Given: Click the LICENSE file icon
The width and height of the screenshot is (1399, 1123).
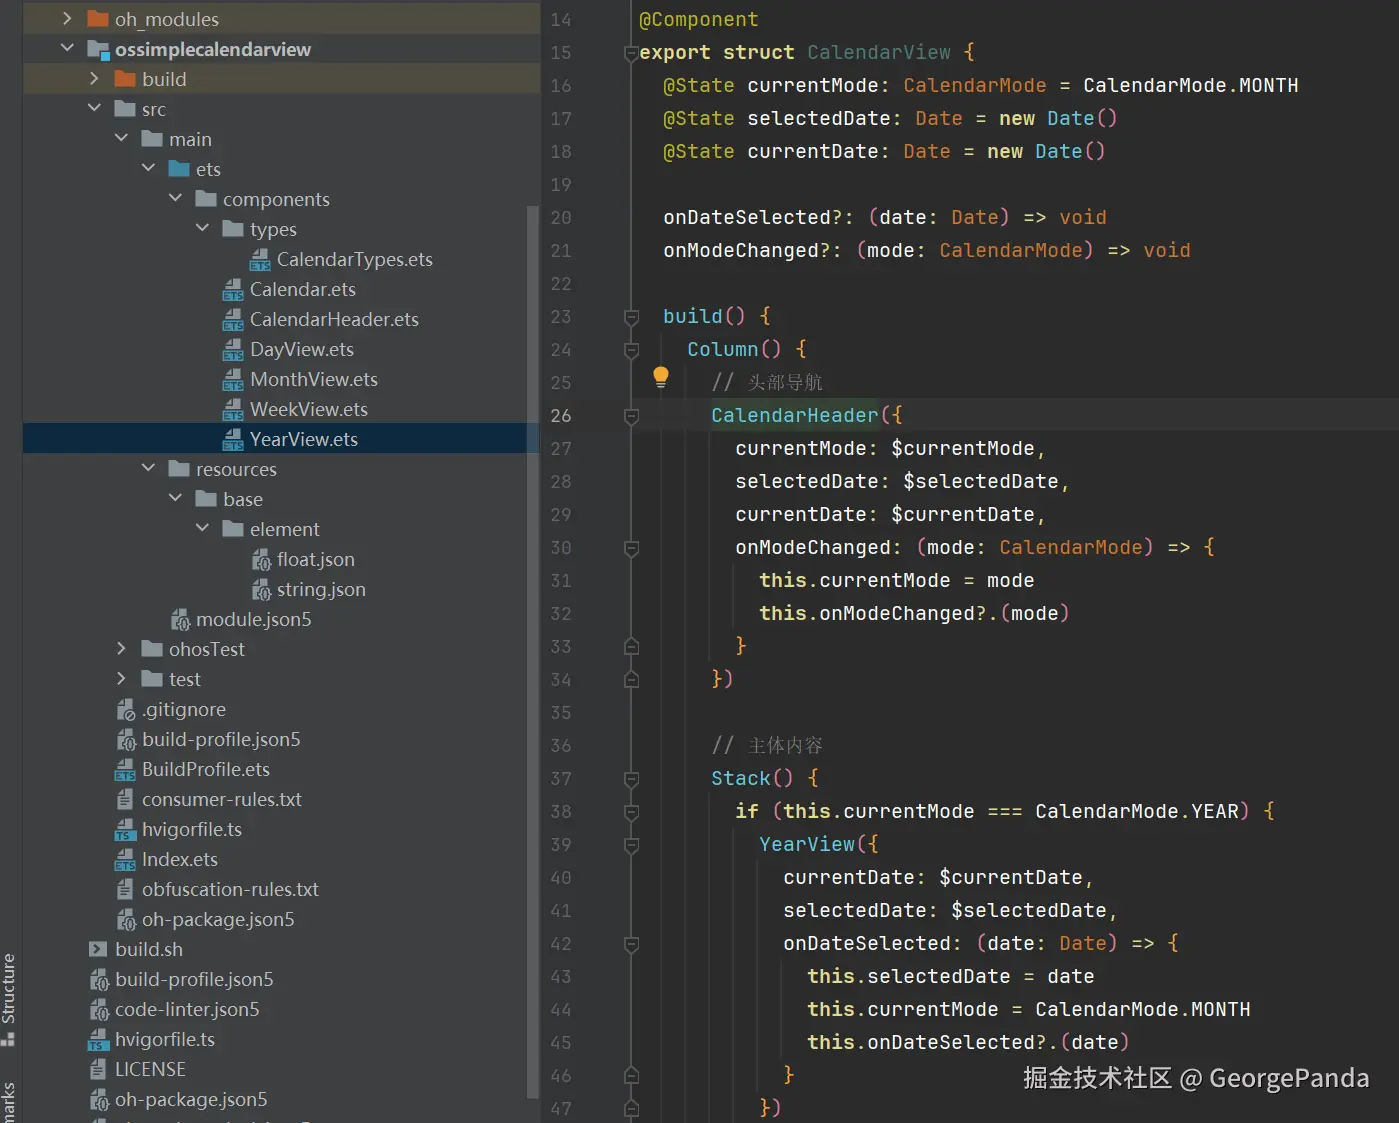Looking at the screenshot, I should [98, 1069].
